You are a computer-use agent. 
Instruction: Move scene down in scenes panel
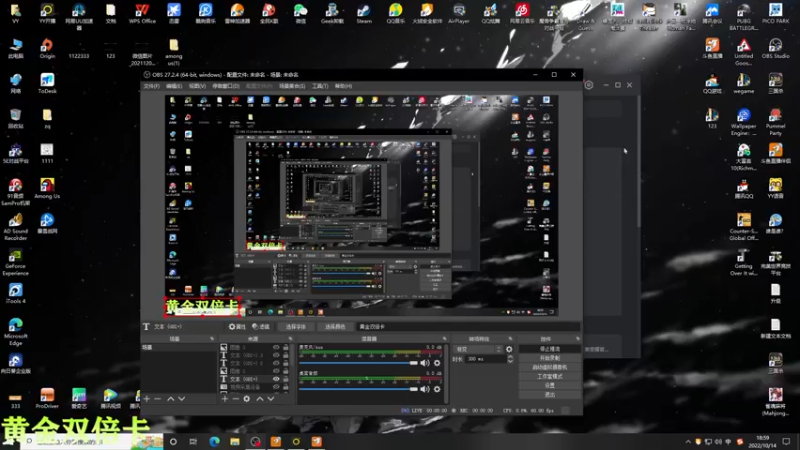(x=182, y=398)
